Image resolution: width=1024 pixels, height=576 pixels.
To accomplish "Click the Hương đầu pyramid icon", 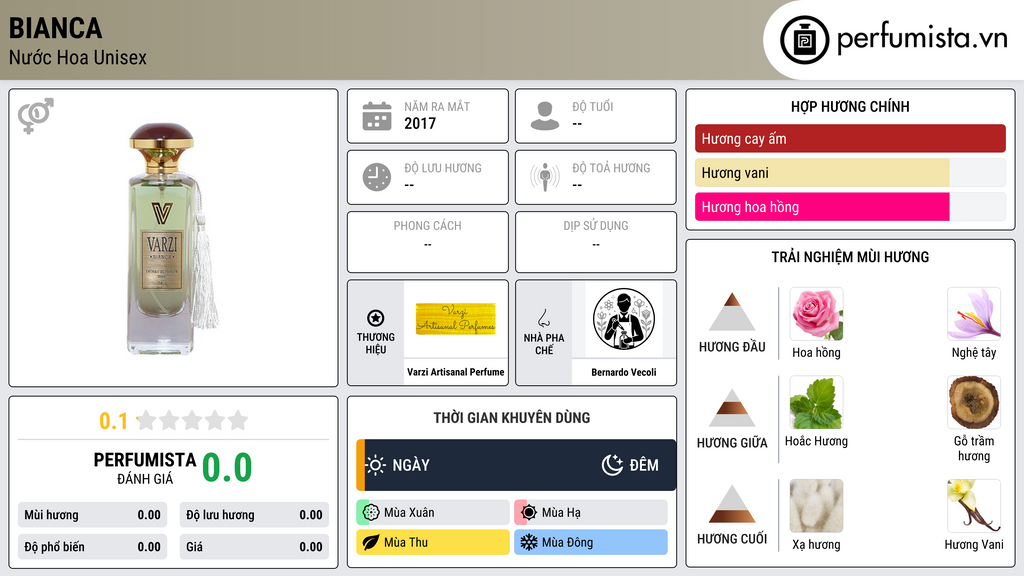I will 732,312.
